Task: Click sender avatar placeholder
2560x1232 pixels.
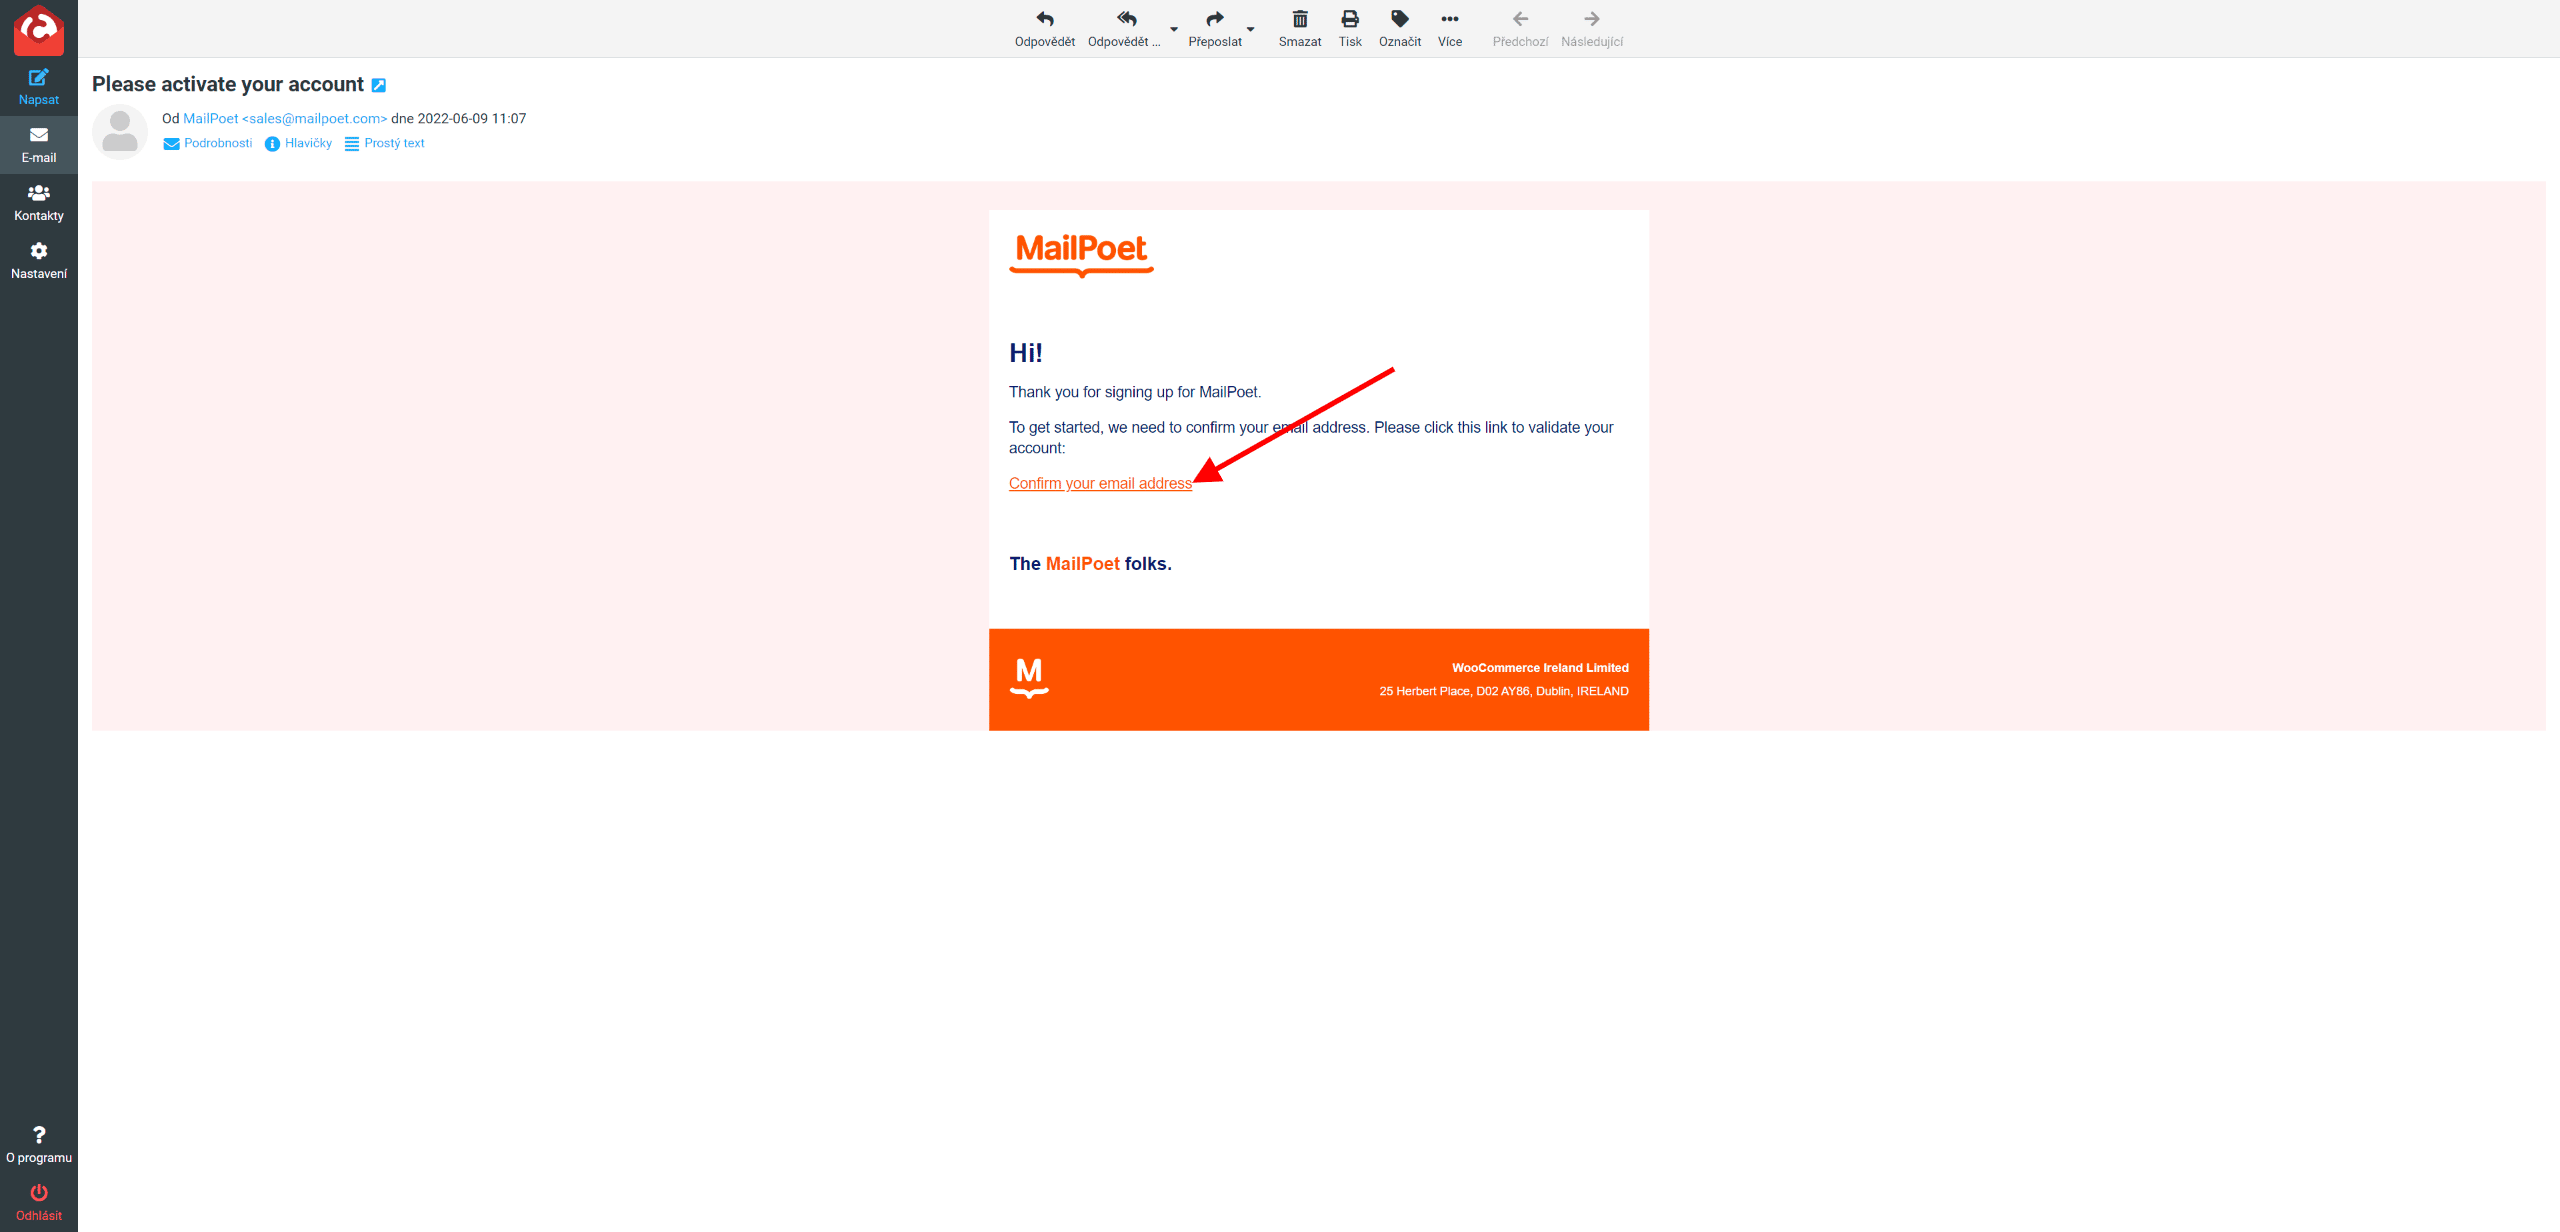Action: (120, 132)
